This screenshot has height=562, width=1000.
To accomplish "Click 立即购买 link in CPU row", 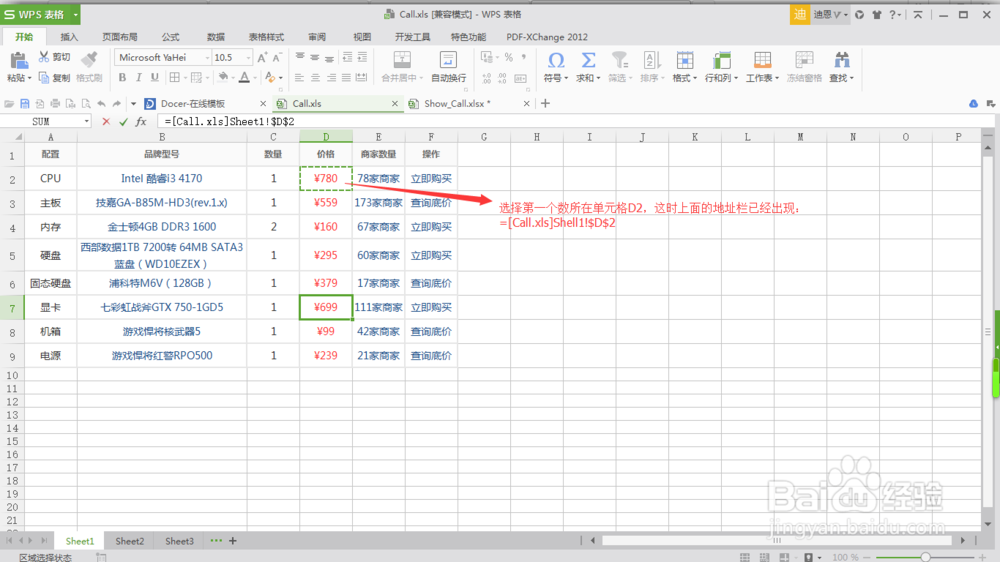I will (x=431, y=179).
